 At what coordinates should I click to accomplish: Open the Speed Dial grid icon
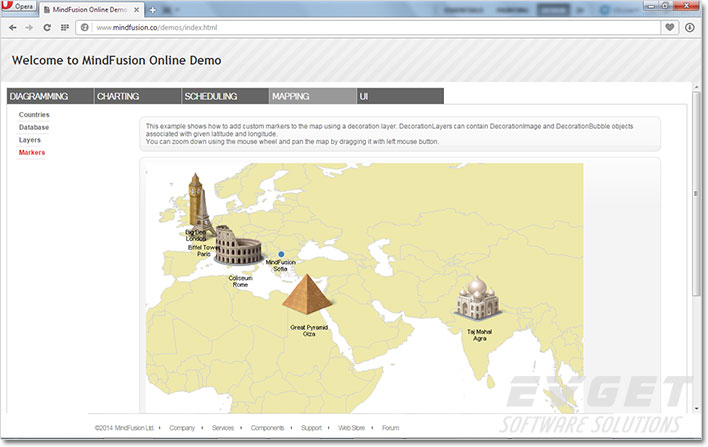pyautogui.click(x=65, y=28)
